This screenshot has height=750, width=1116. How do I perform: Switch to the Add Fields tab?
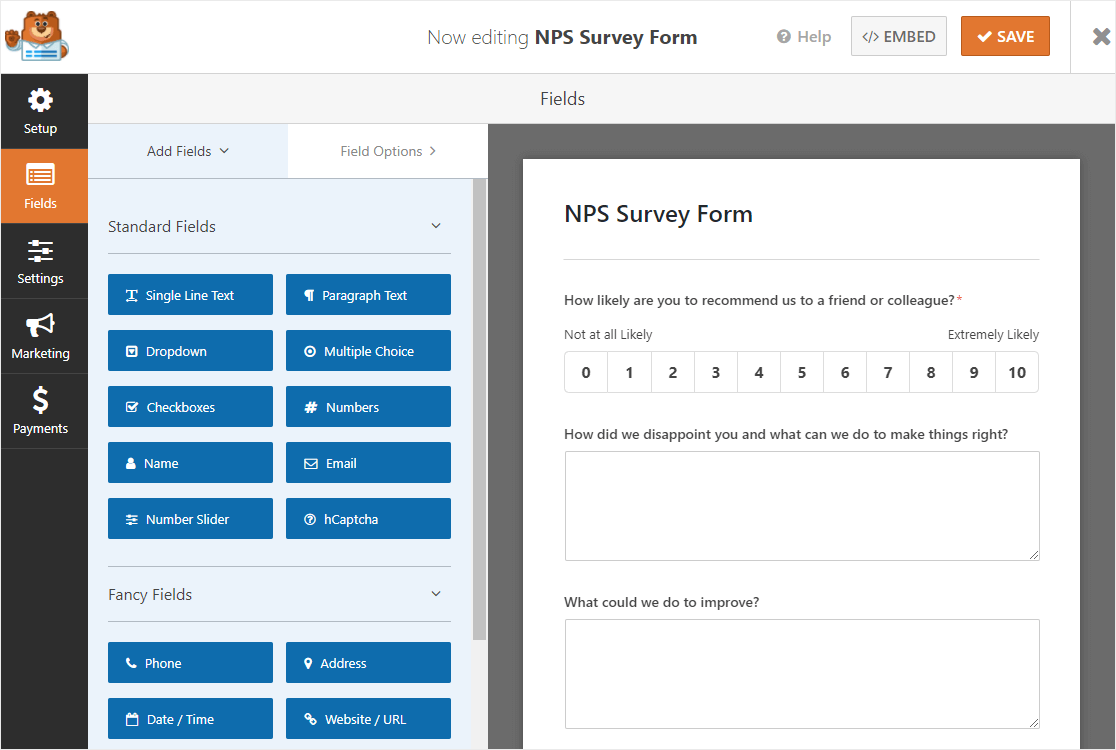[x=188, y=151]
